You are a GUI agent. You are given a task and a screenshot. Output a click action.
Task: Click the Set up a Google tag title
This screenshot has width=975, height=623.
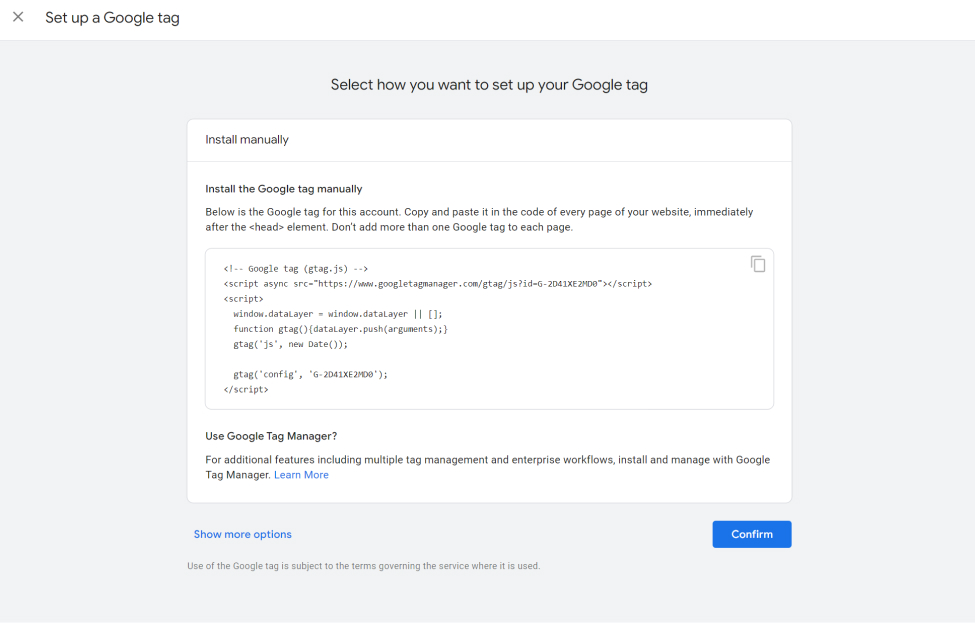(112, 18)
